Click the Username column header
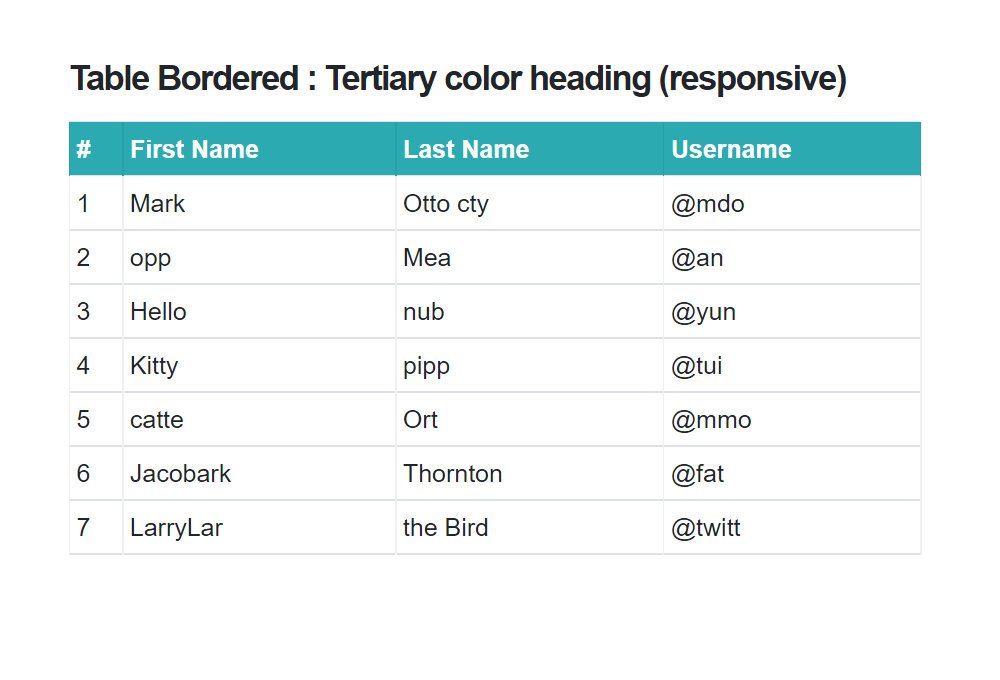The width and height of the screenshot is (1000, 680). pos(792,149)
